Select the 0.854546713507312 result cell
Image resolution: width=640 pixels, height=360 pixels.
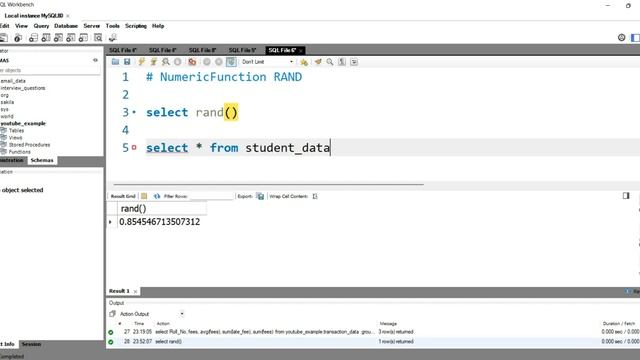(x=160, y=222)
